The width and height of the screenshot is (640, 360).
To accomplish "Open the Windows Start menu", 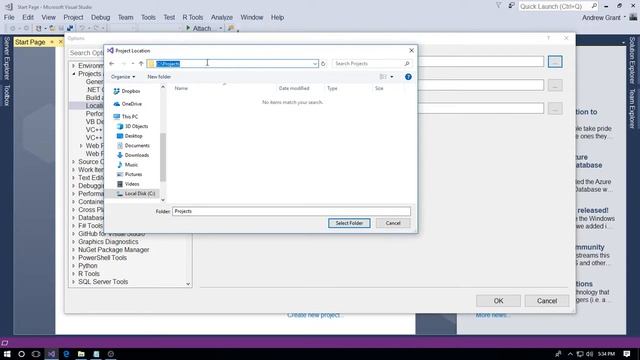I will click(7, 354).
